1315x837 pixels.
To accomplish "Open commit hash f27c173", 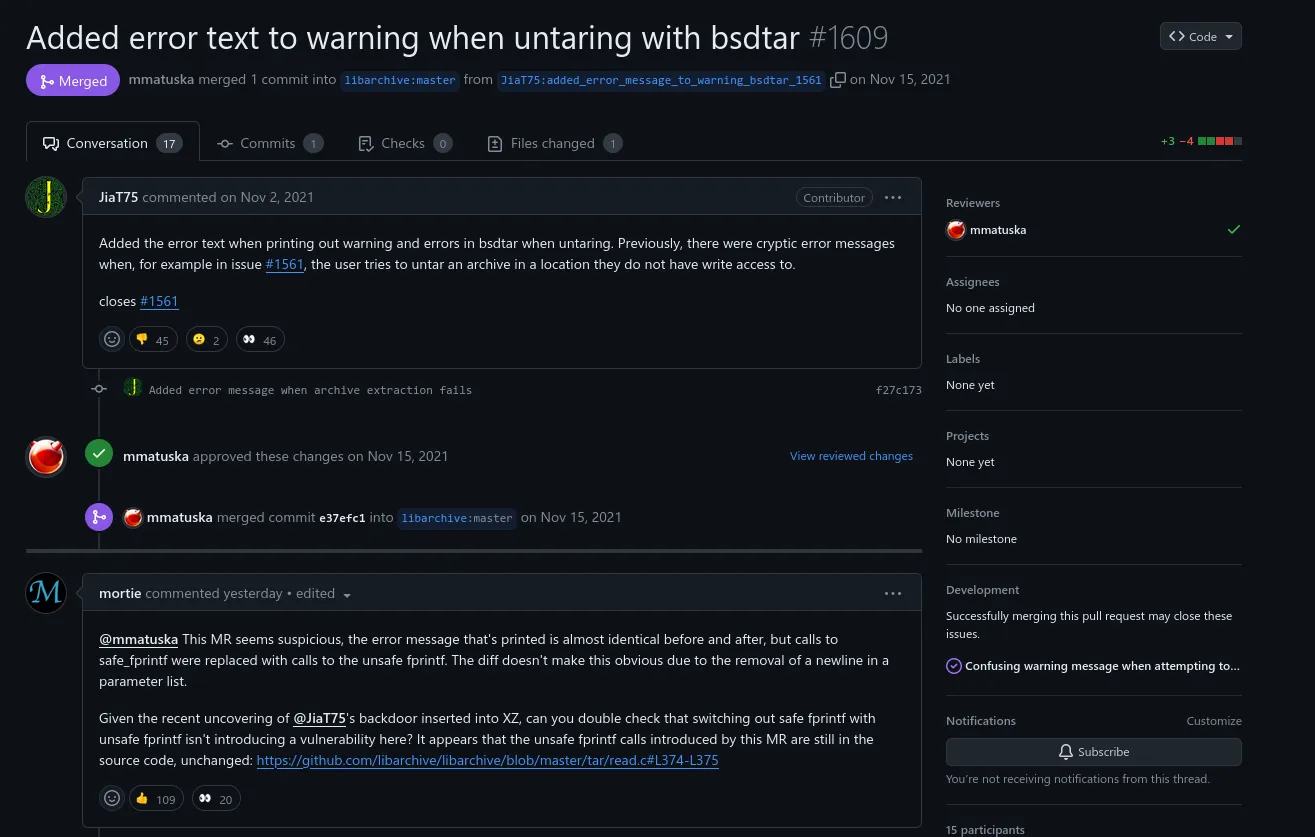I will coord(898,390).
